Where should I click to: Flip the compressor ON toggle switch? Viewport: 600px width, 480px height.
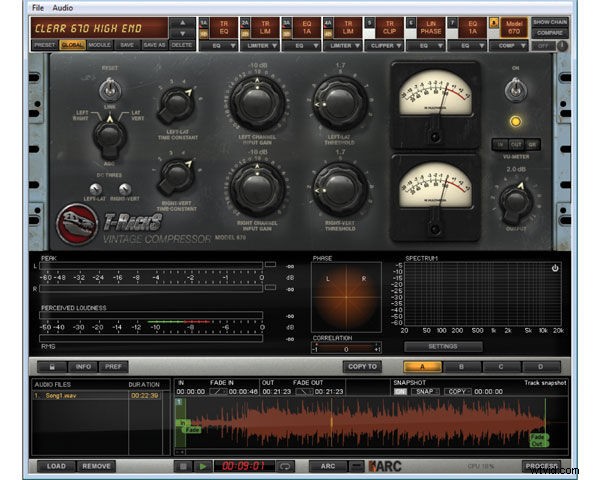515,90
